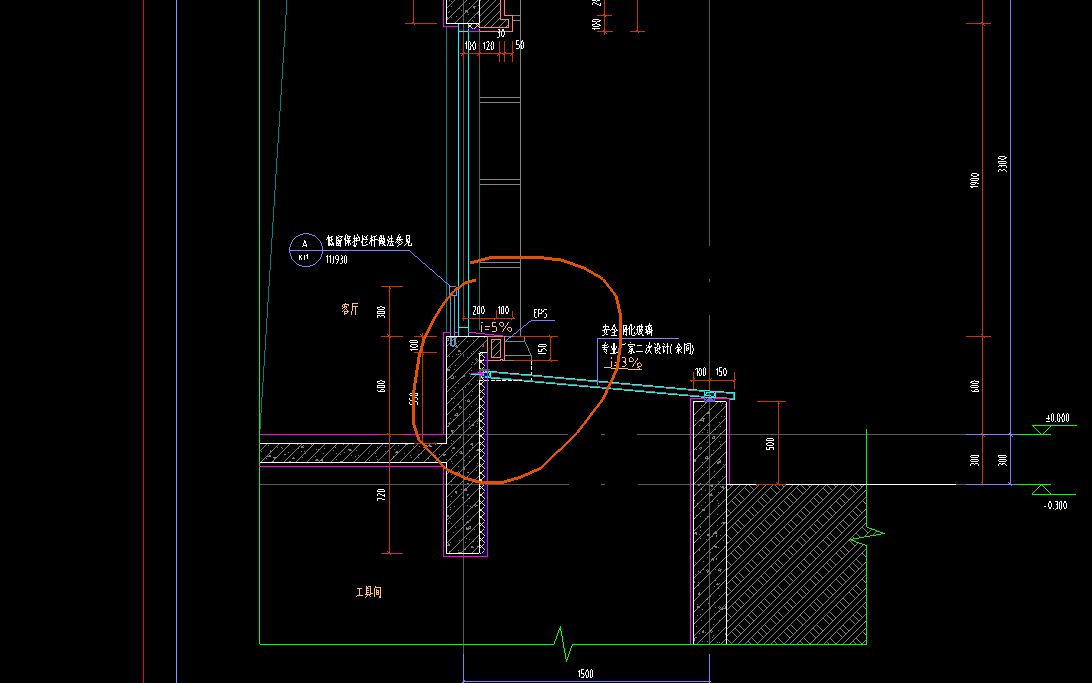The image size is (1092, 683).
Task: Select the 1500 dimension at the bottom
Action: click(x=586, y=673)
